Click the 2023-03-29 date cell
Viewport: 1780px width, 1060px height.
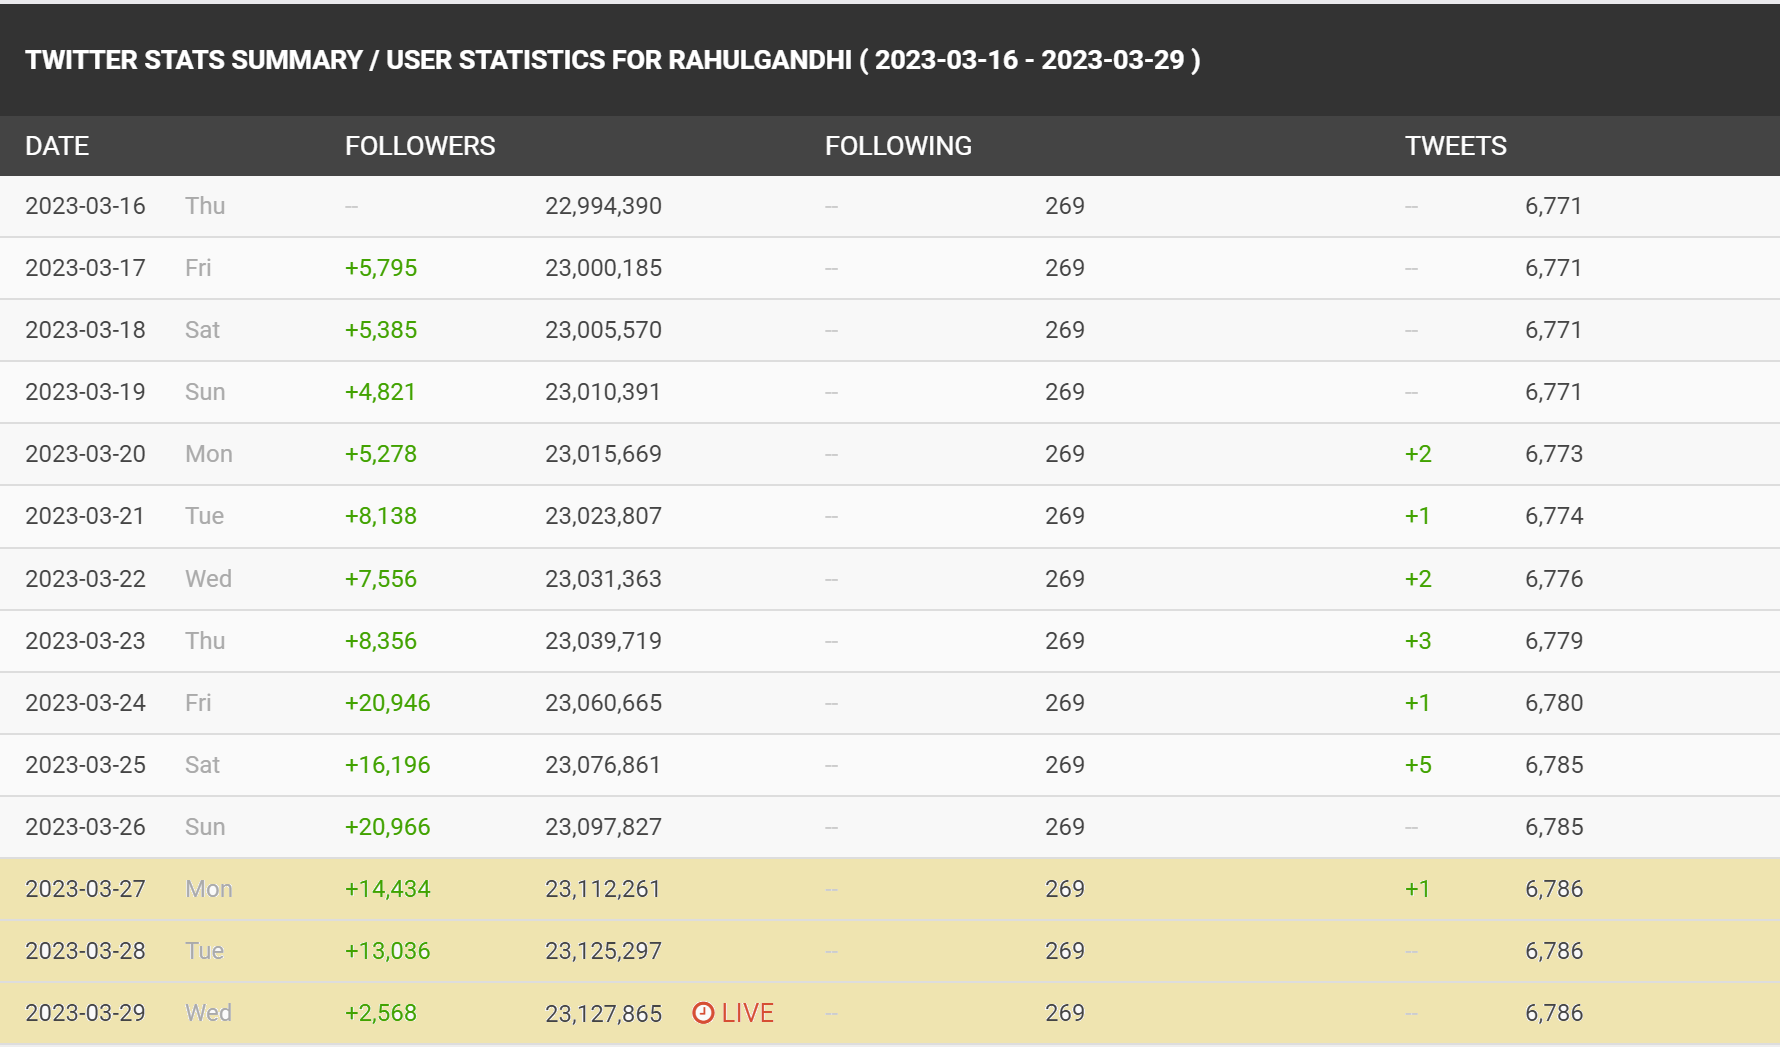click(x=85, y=1013)
